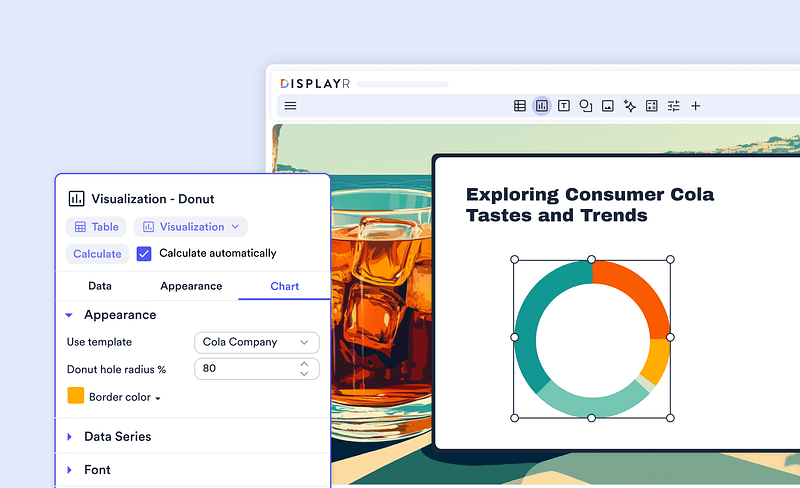Open the filter controls sliders icon
This screenshot has height=488, width=800.
coord(674,106)
